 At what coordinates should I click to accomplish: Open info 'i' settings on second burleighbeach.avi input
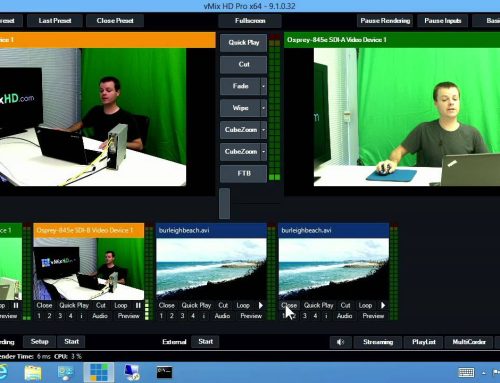point(326,316)
